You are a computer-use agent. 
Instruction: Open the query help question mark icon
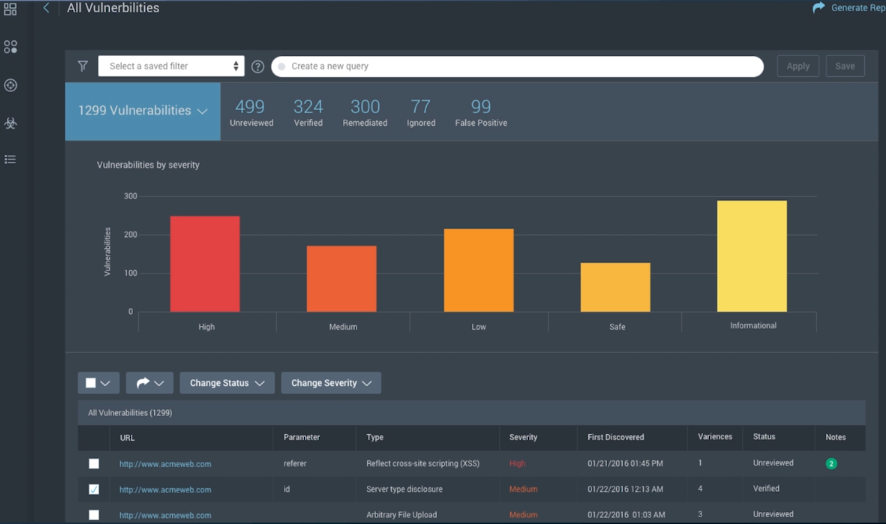(x=258, y=67)
